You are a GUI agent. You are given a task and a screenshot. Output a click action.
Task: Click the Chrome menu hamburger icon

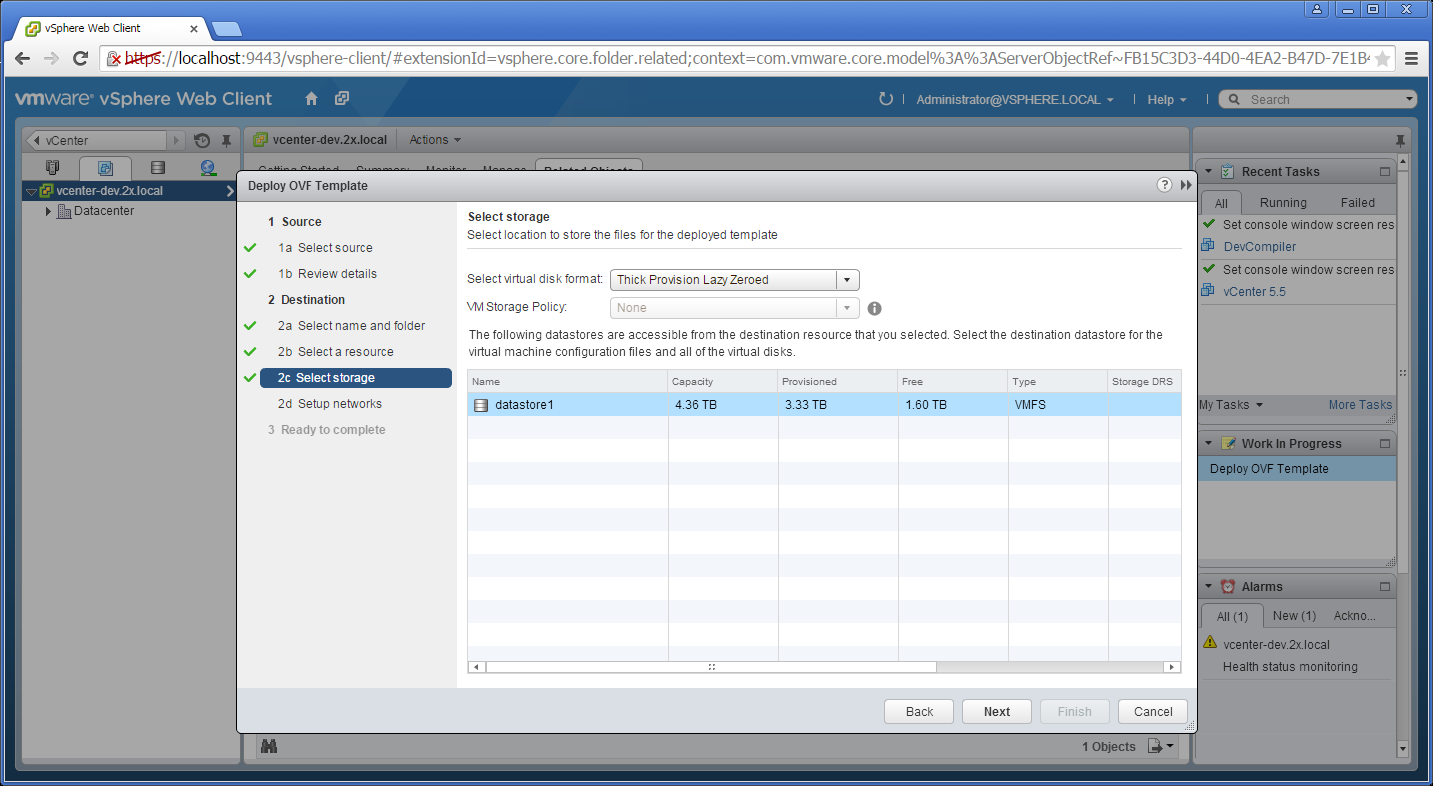tap(1411, 58)
